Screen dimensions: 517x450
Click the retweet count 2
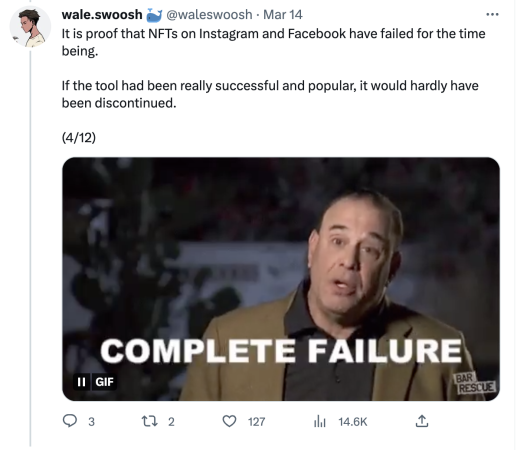171,422
